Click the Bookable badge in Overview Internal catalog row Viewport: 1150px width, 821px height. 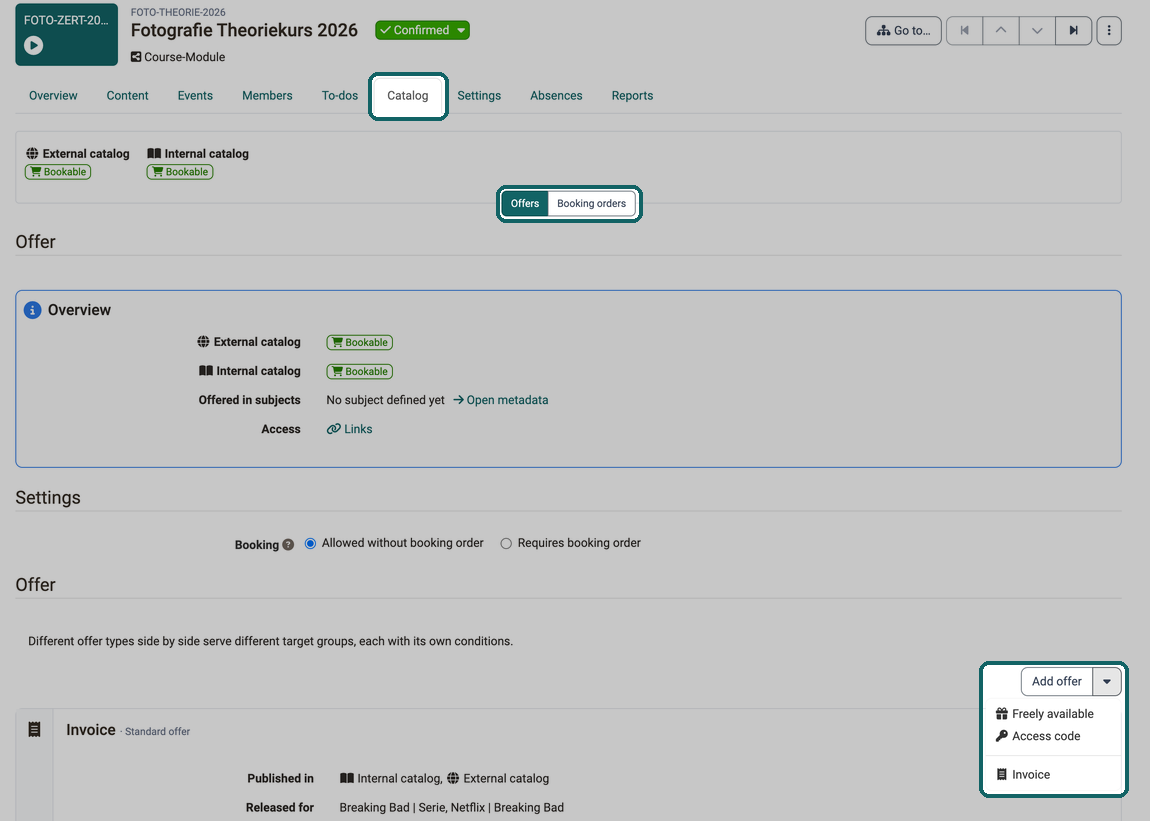tap(359, 372)
